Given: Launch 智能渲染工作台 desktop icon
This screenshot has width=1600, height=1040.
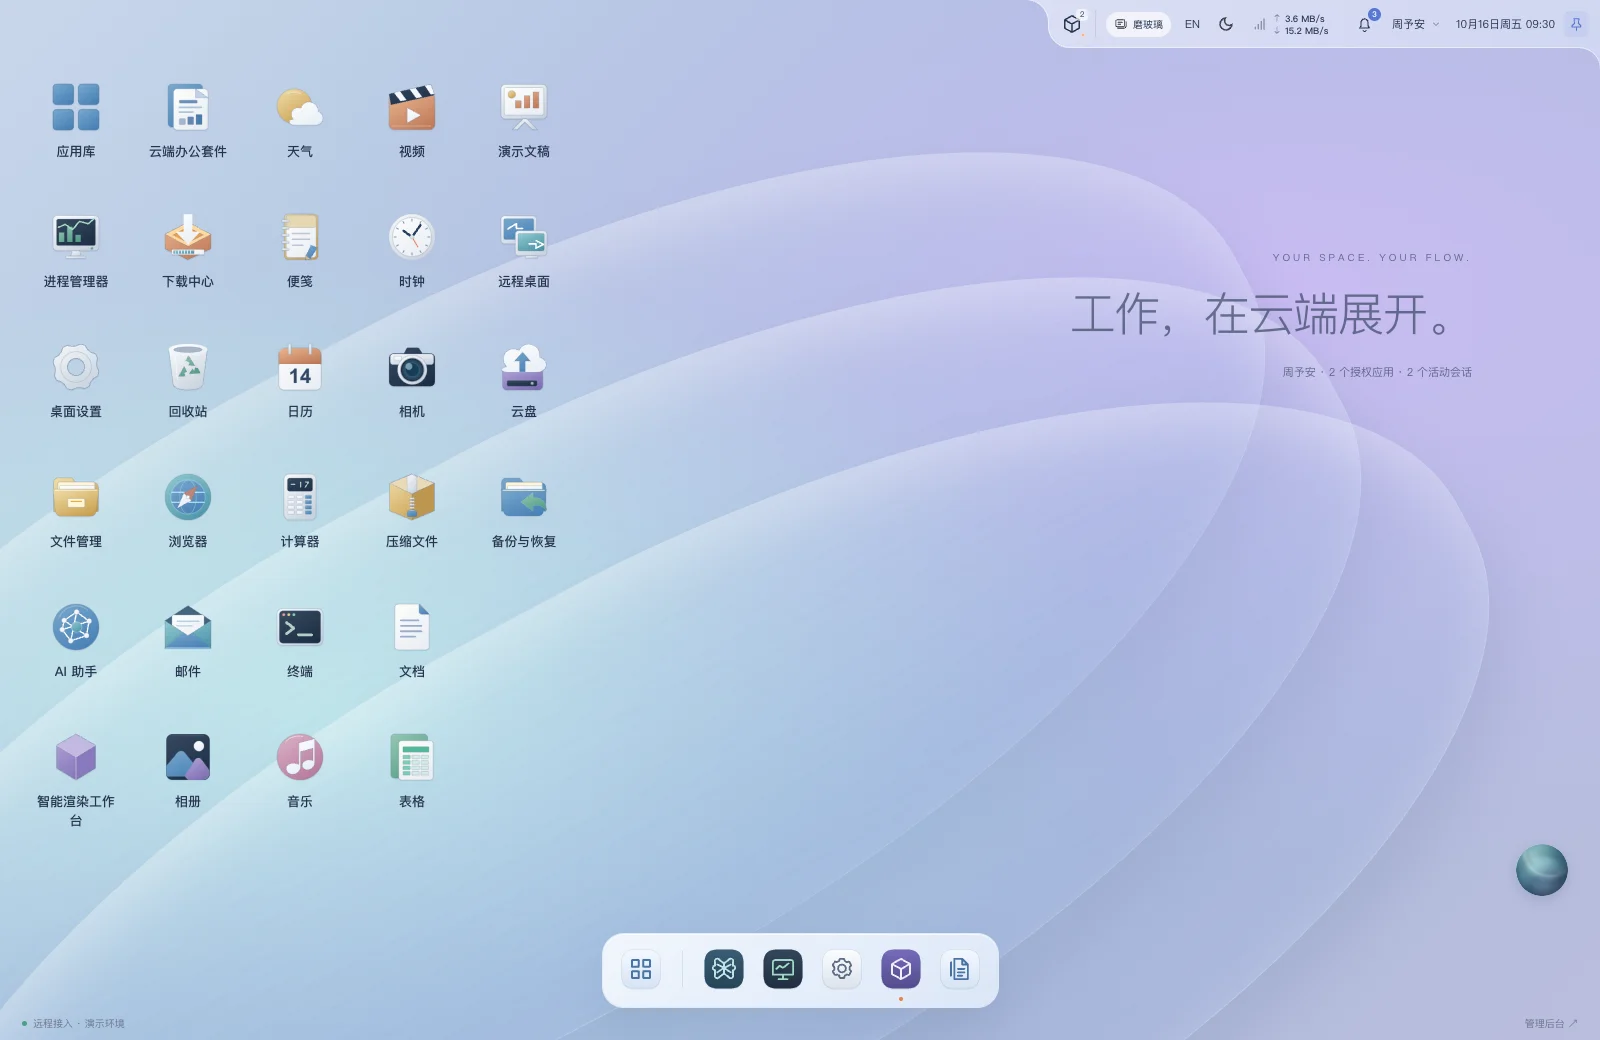Looking at the screenshot, I should point(76,780).
